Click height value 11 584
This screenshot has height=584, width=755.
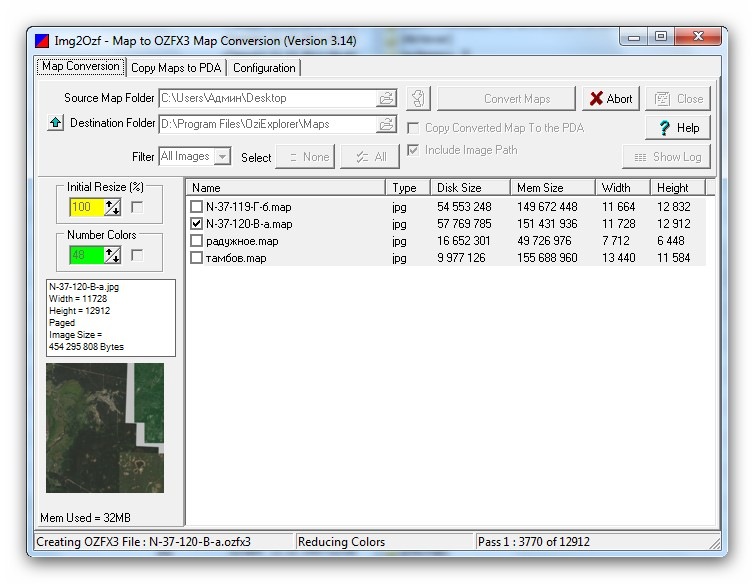click(x=673, y=258)
